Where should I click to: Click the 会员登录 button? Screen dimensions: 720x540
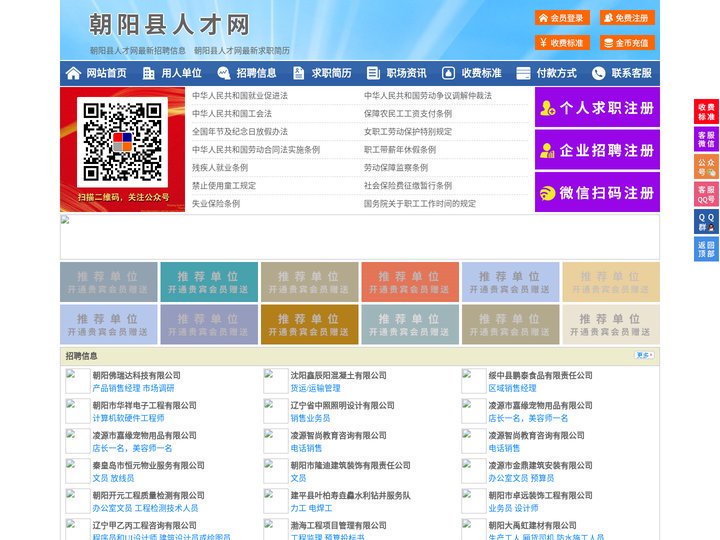[562, 18]
